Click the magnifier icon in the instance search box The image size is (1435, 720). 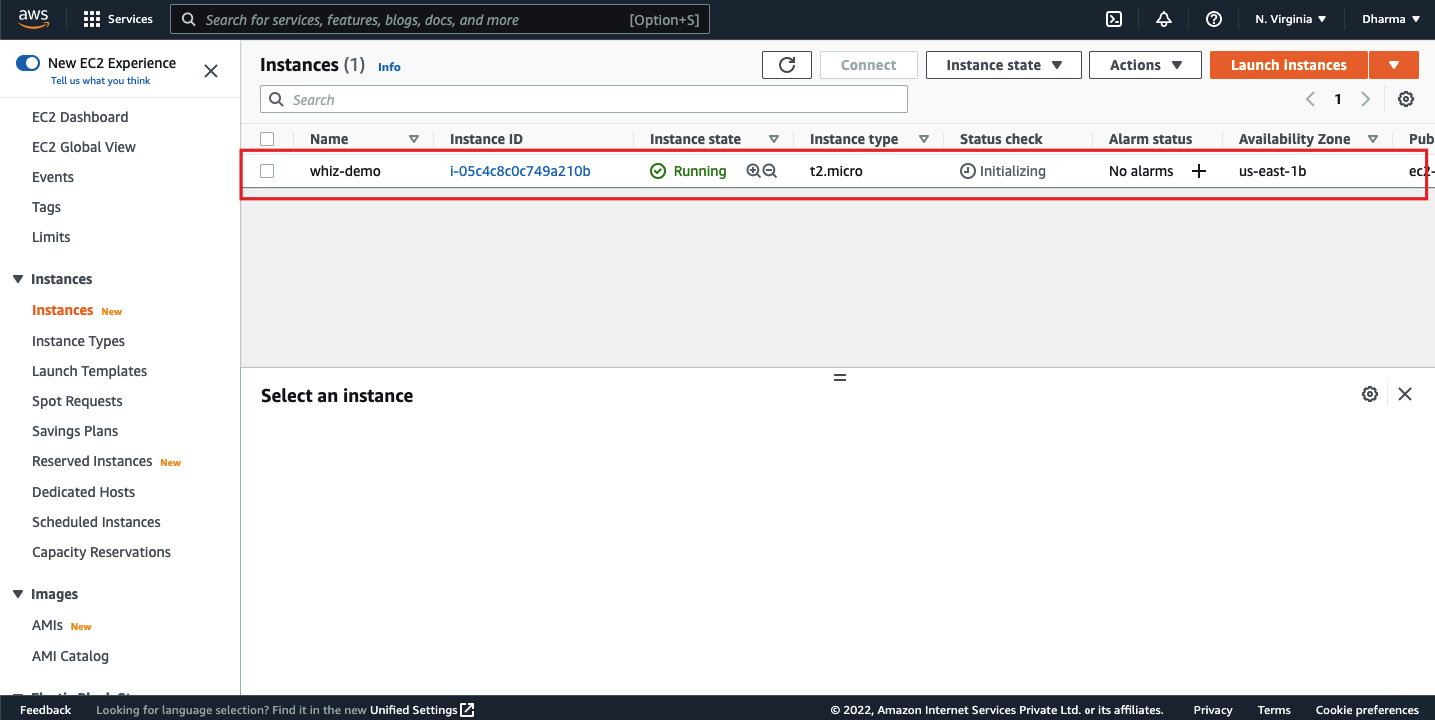[275, 100]
